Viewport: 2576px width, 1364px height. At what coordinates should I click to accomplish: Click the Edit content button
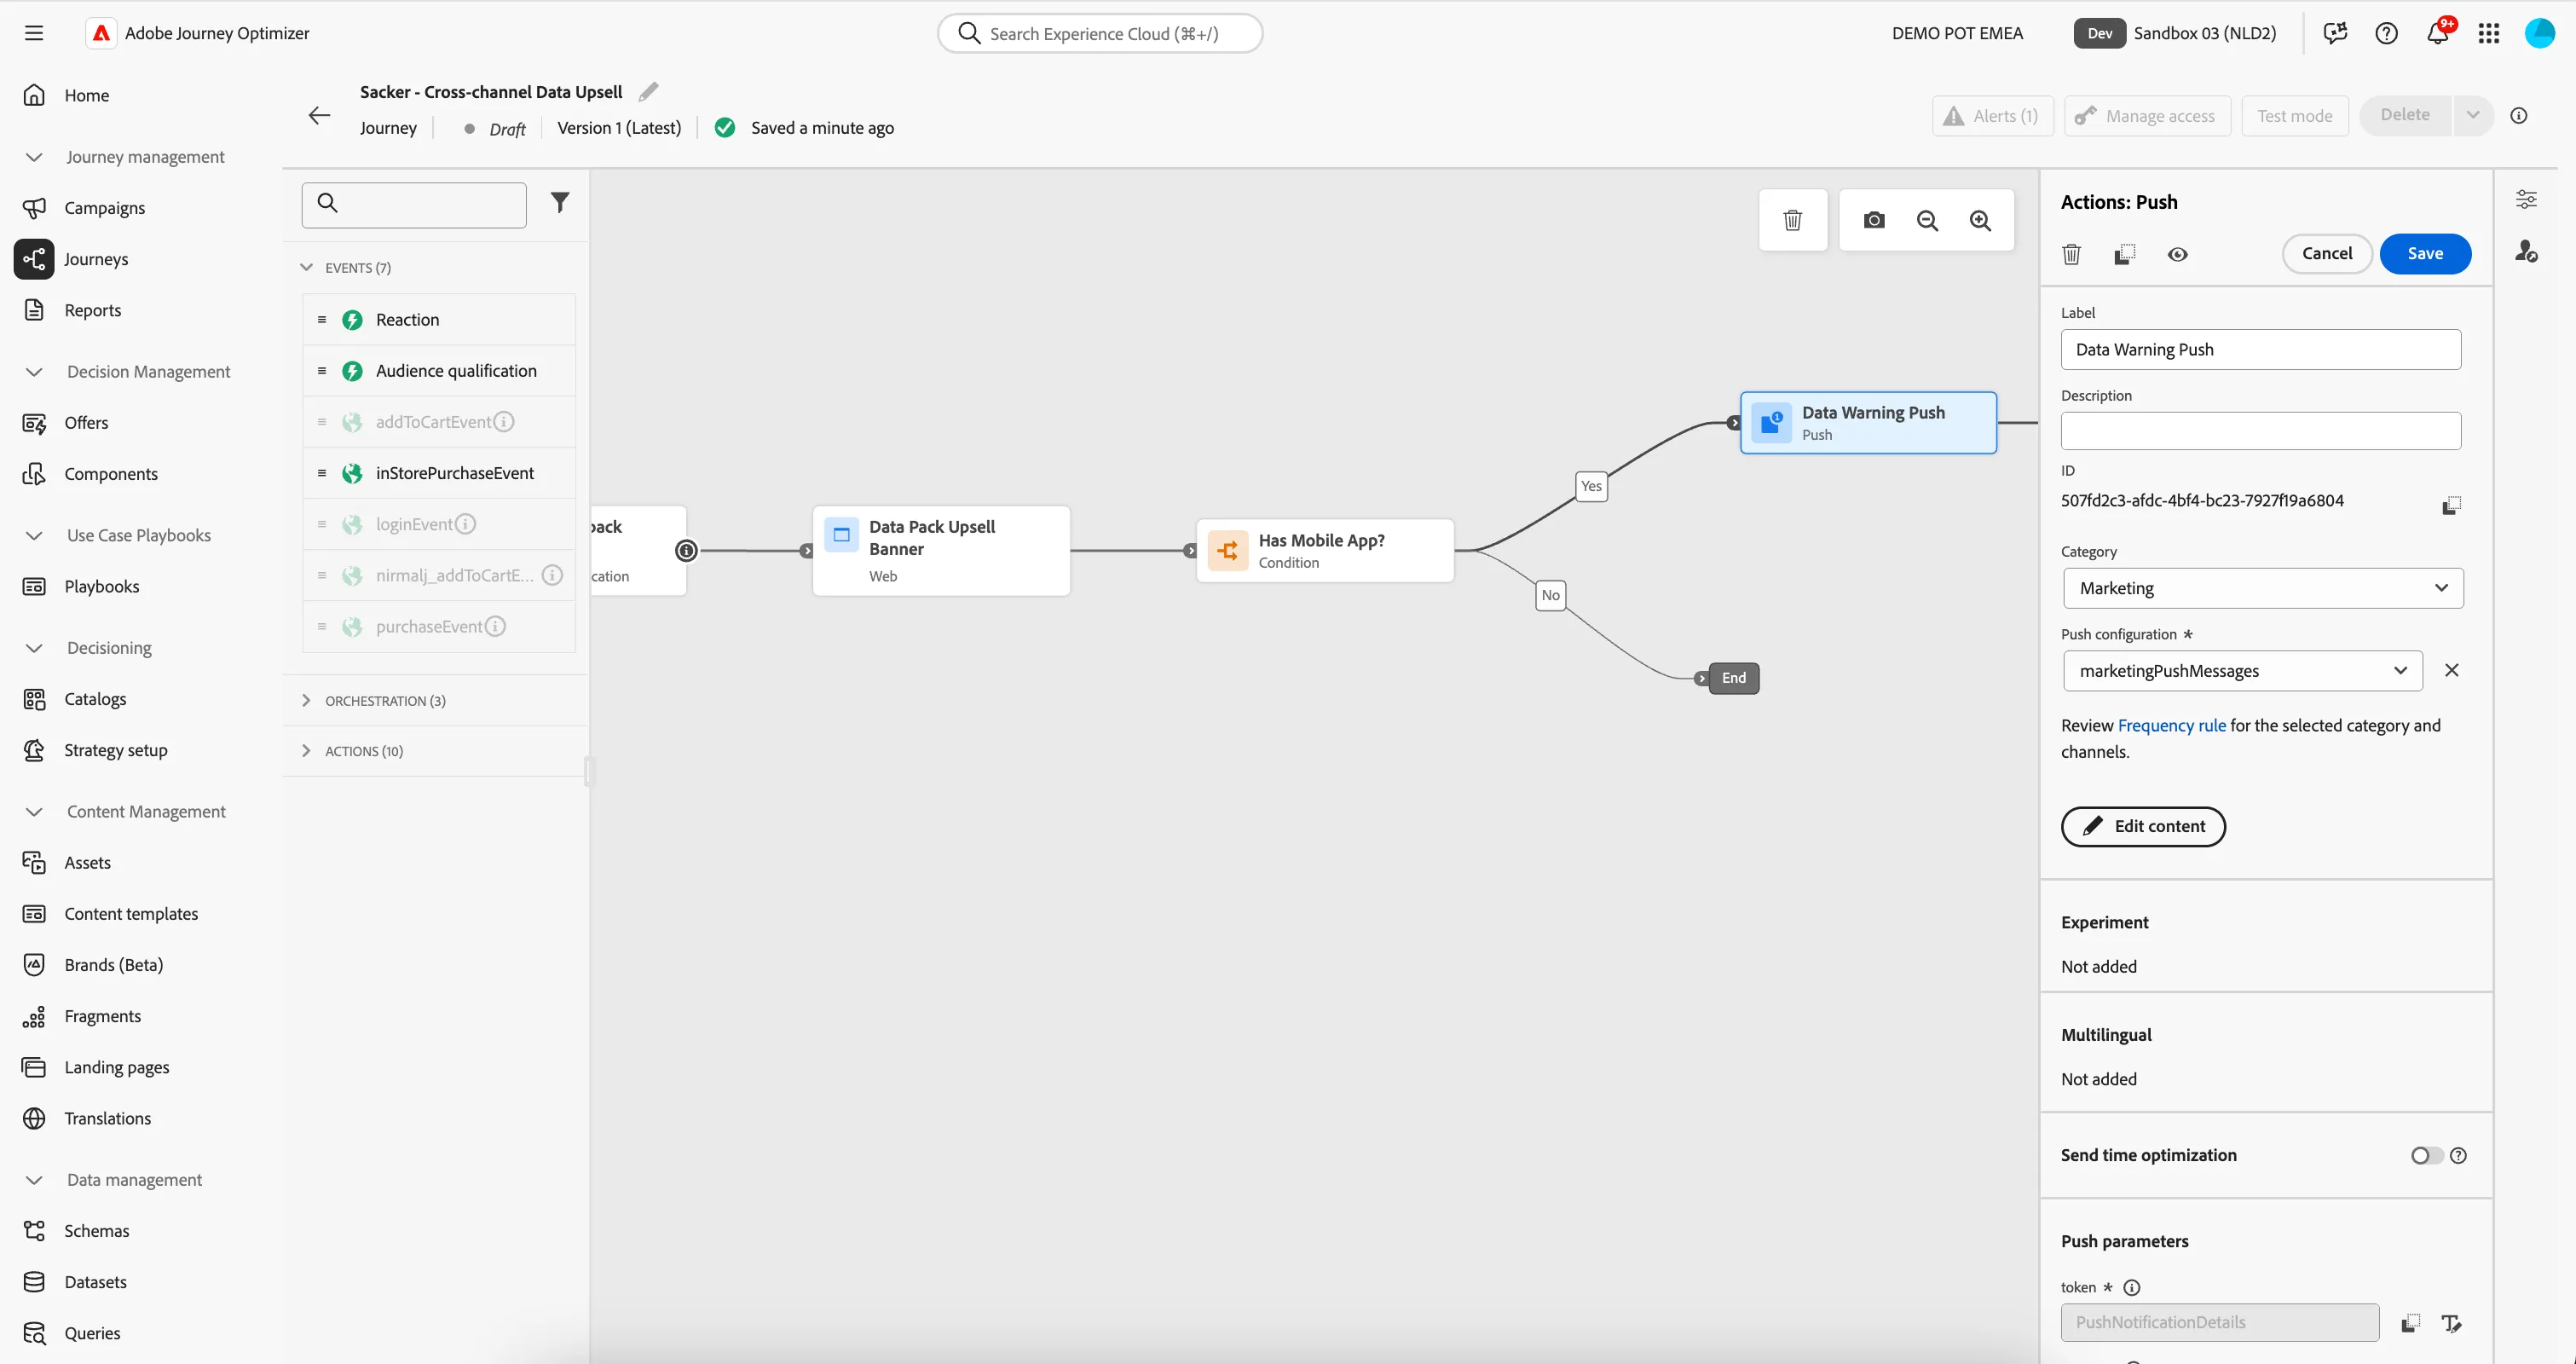[x=2143, y=827]
